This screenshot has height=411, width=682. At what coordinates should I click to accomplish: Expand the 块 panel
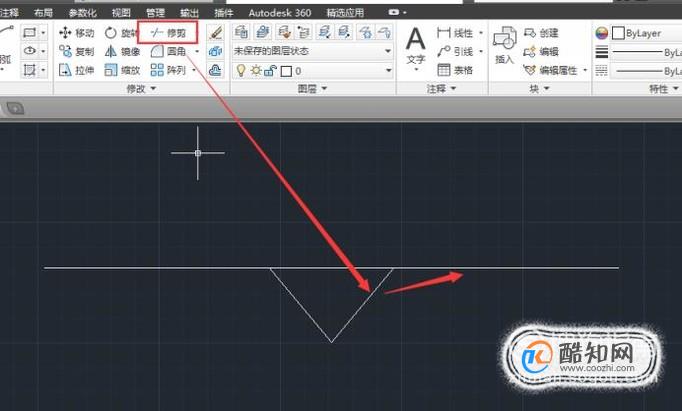[539, 89]
